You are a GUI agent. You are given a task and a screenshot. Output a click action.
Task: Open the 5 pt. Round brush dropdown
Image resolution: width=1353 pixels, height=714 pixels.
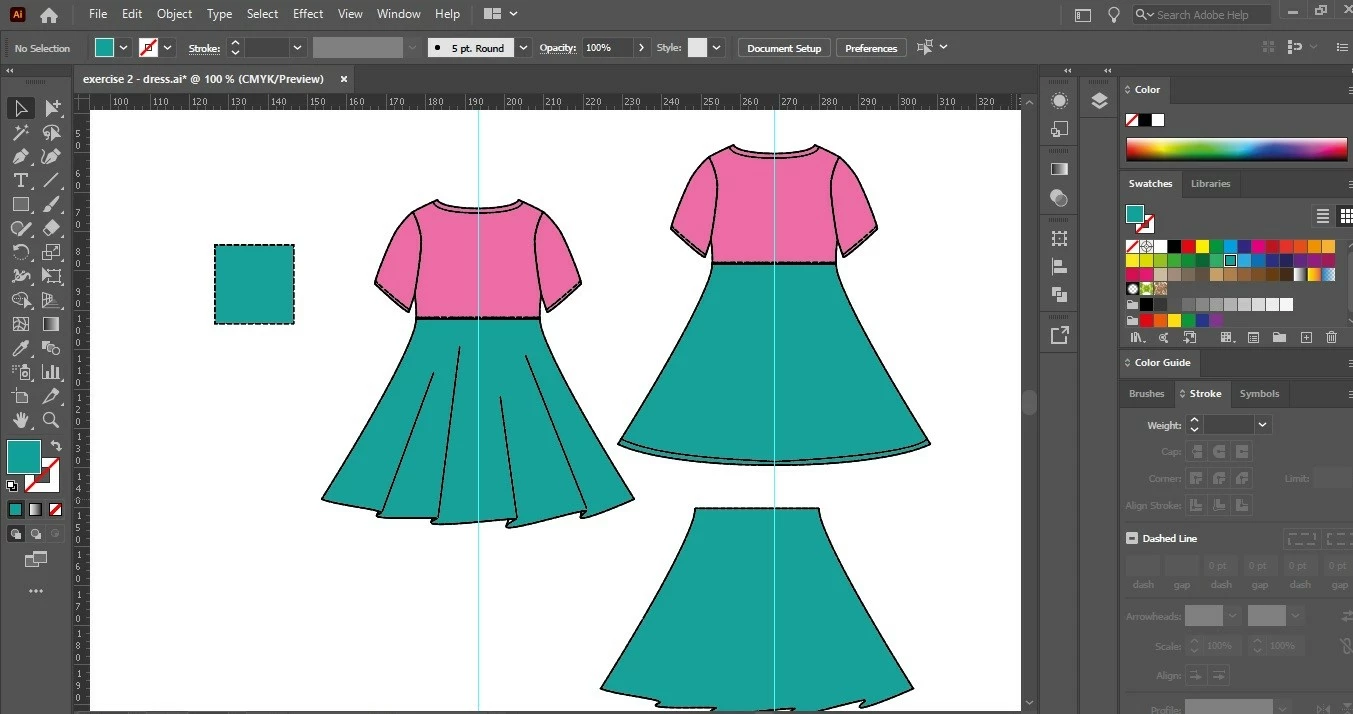tap(523, 48)
